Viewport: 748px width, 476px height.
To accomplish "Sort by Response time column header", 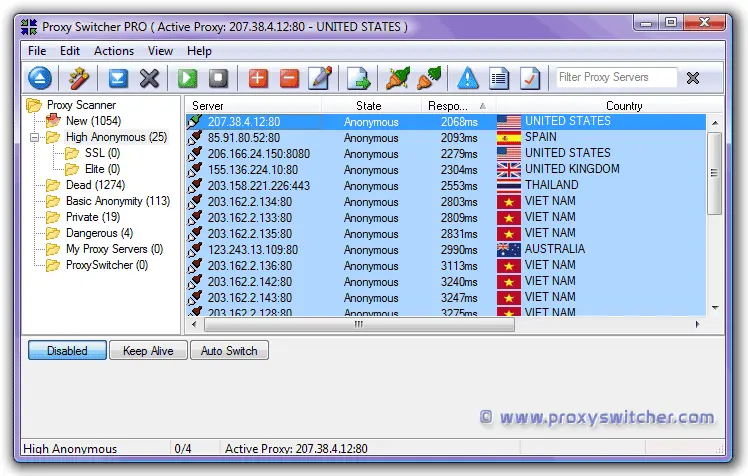I will pyautogui.click(x=458, y=105).
